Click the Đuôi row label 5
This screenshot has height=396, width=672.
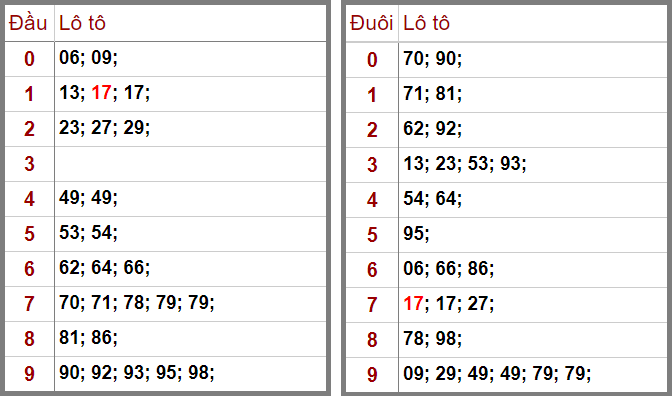[372, 234]
